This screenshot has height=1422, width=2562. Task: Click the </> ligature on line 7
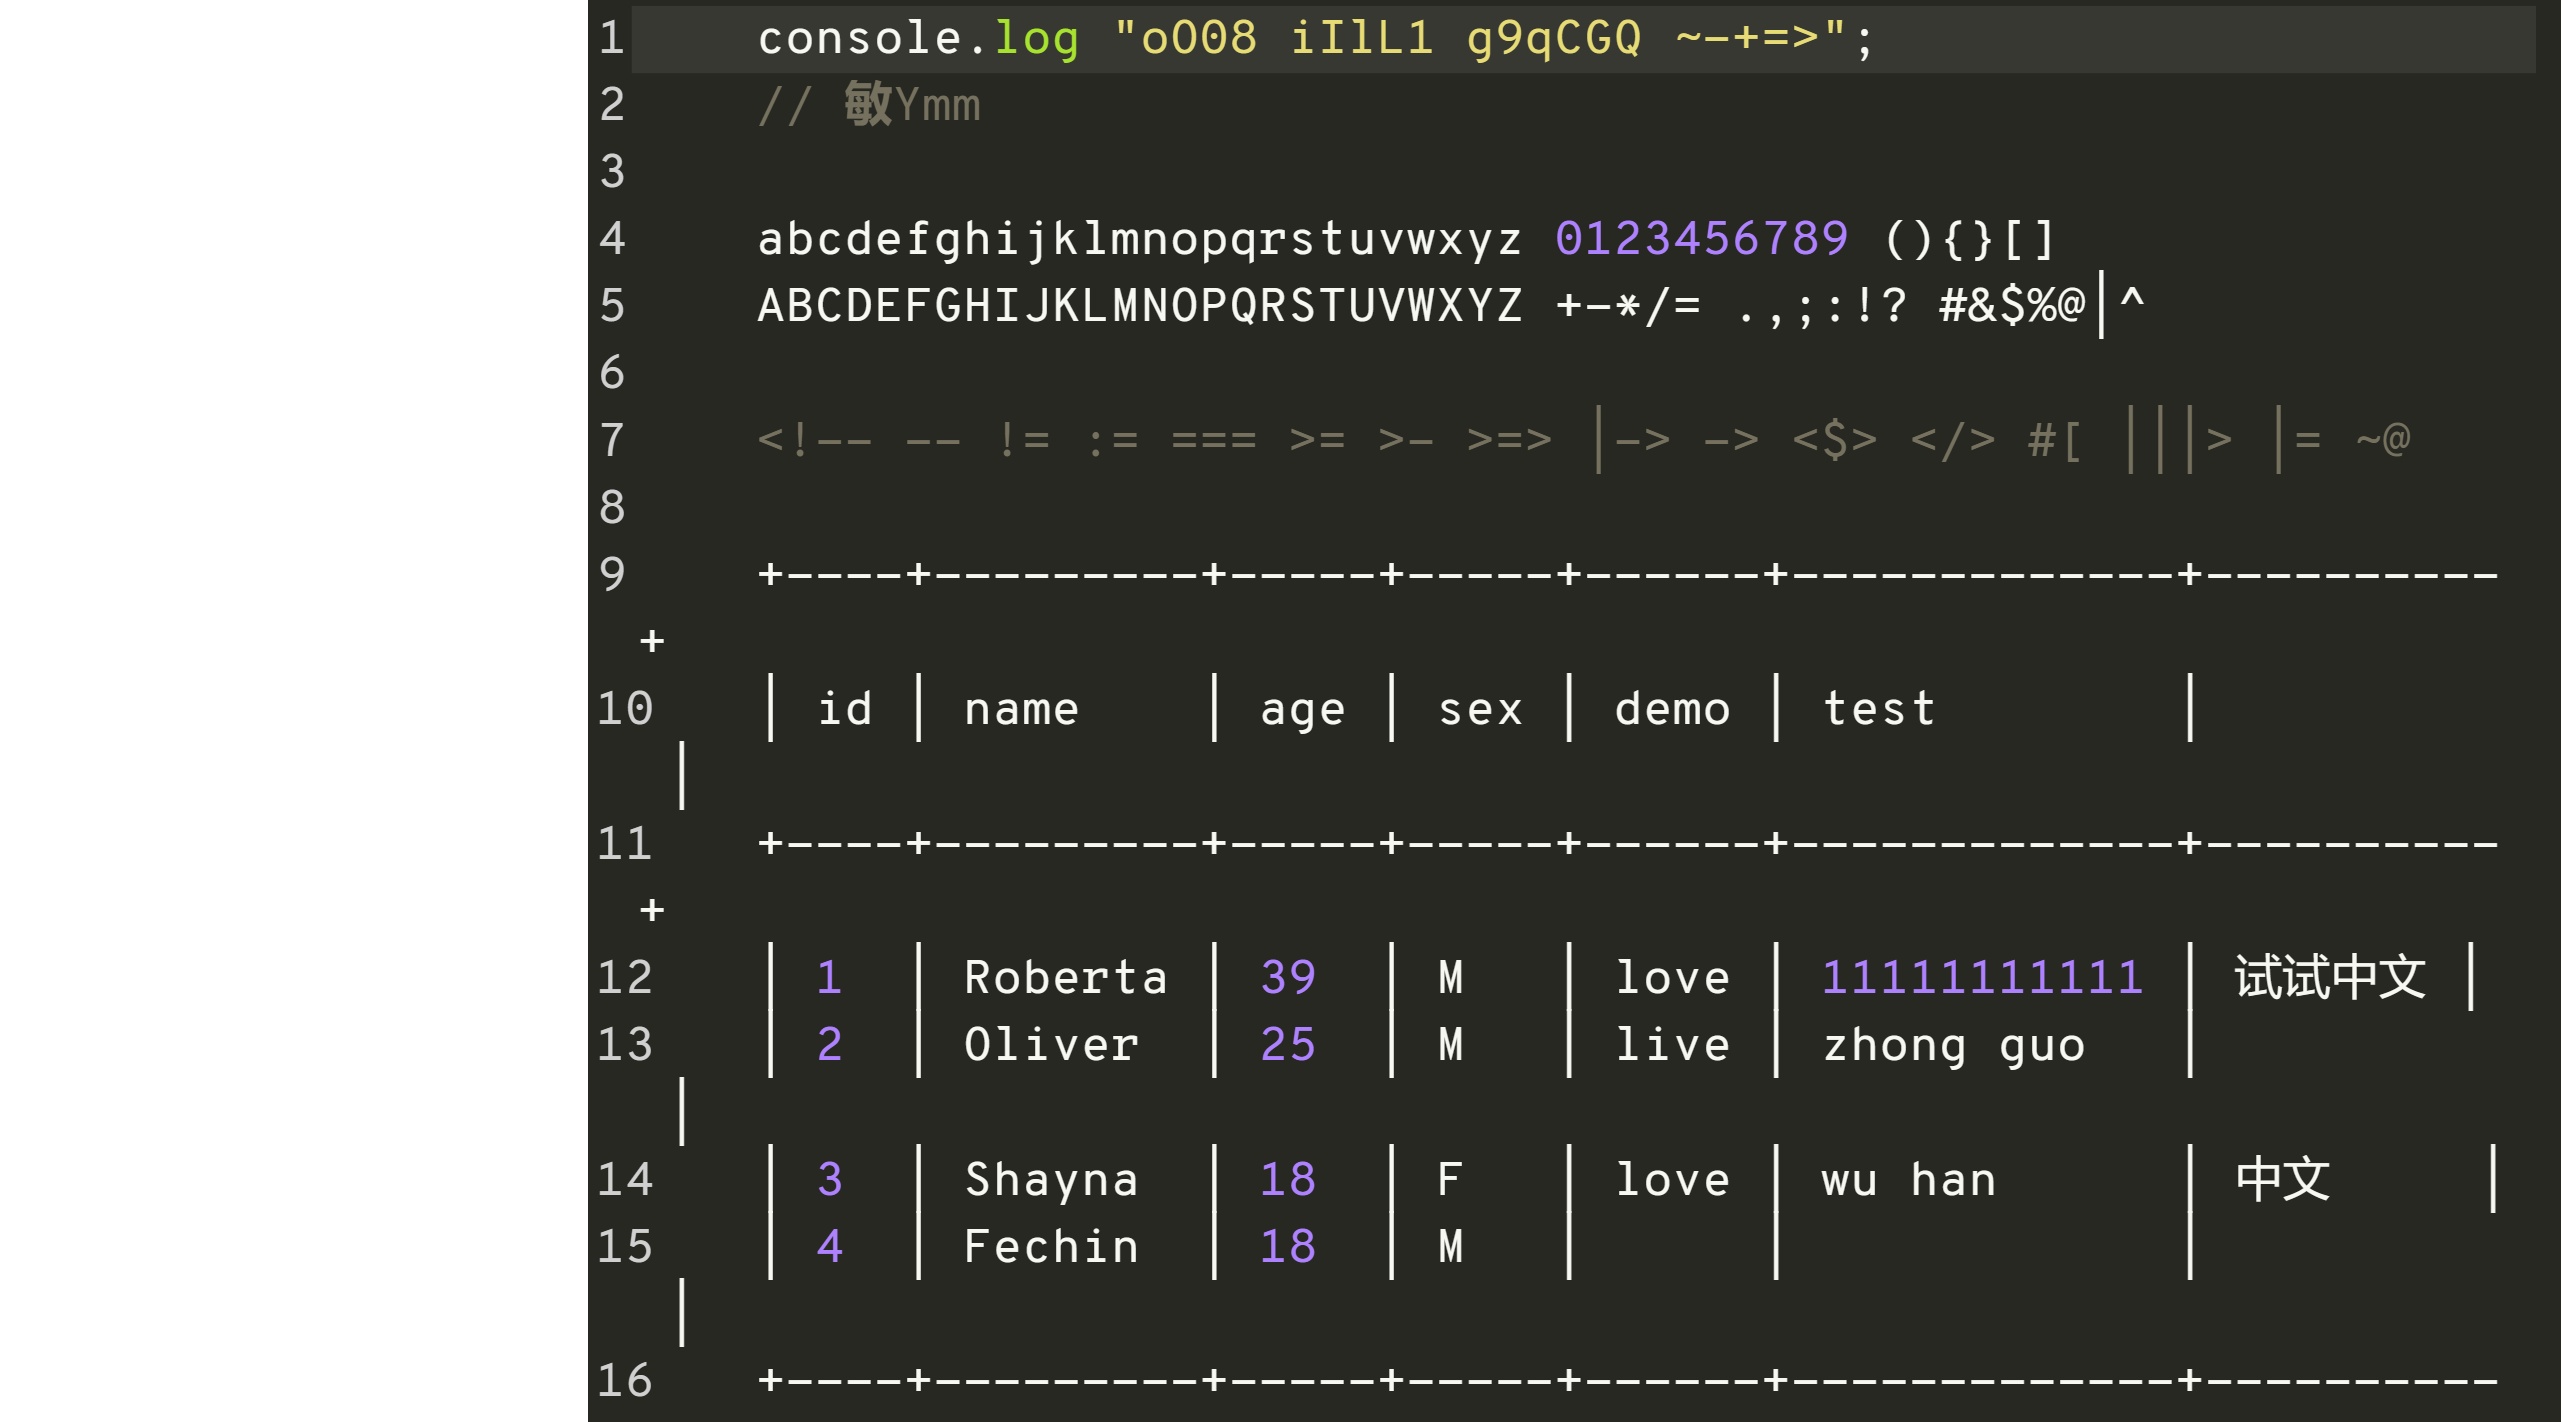pos(1953,440)
